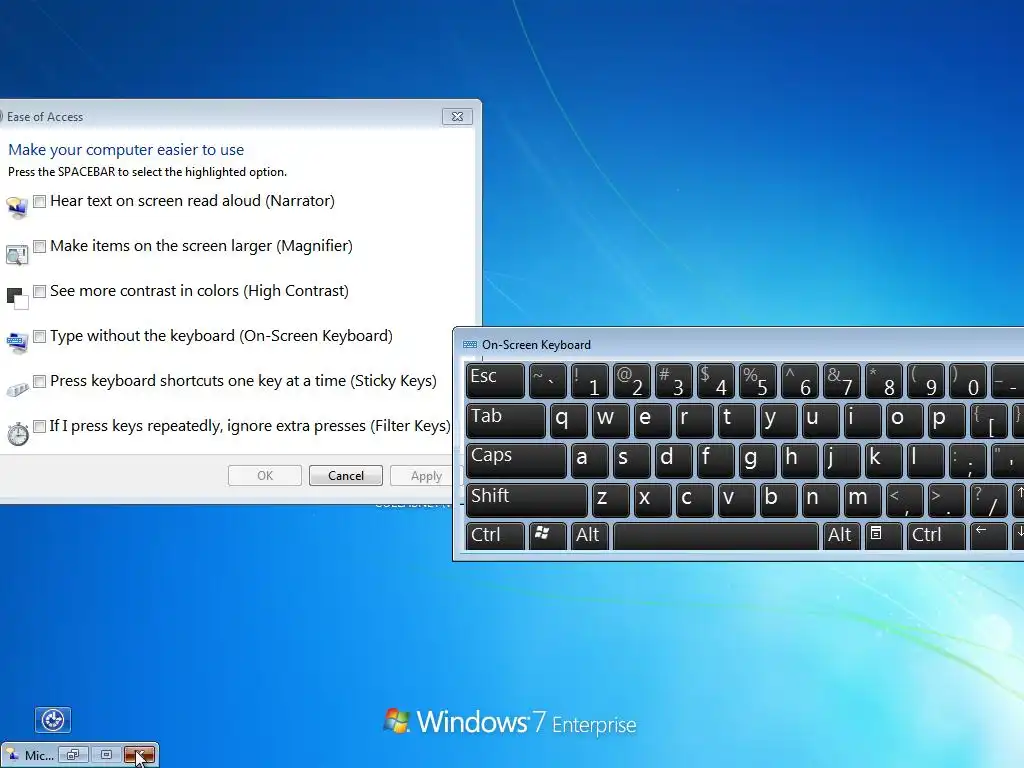Check Type without the keyboard (On-Screen Keyboard)

point(40,336)
